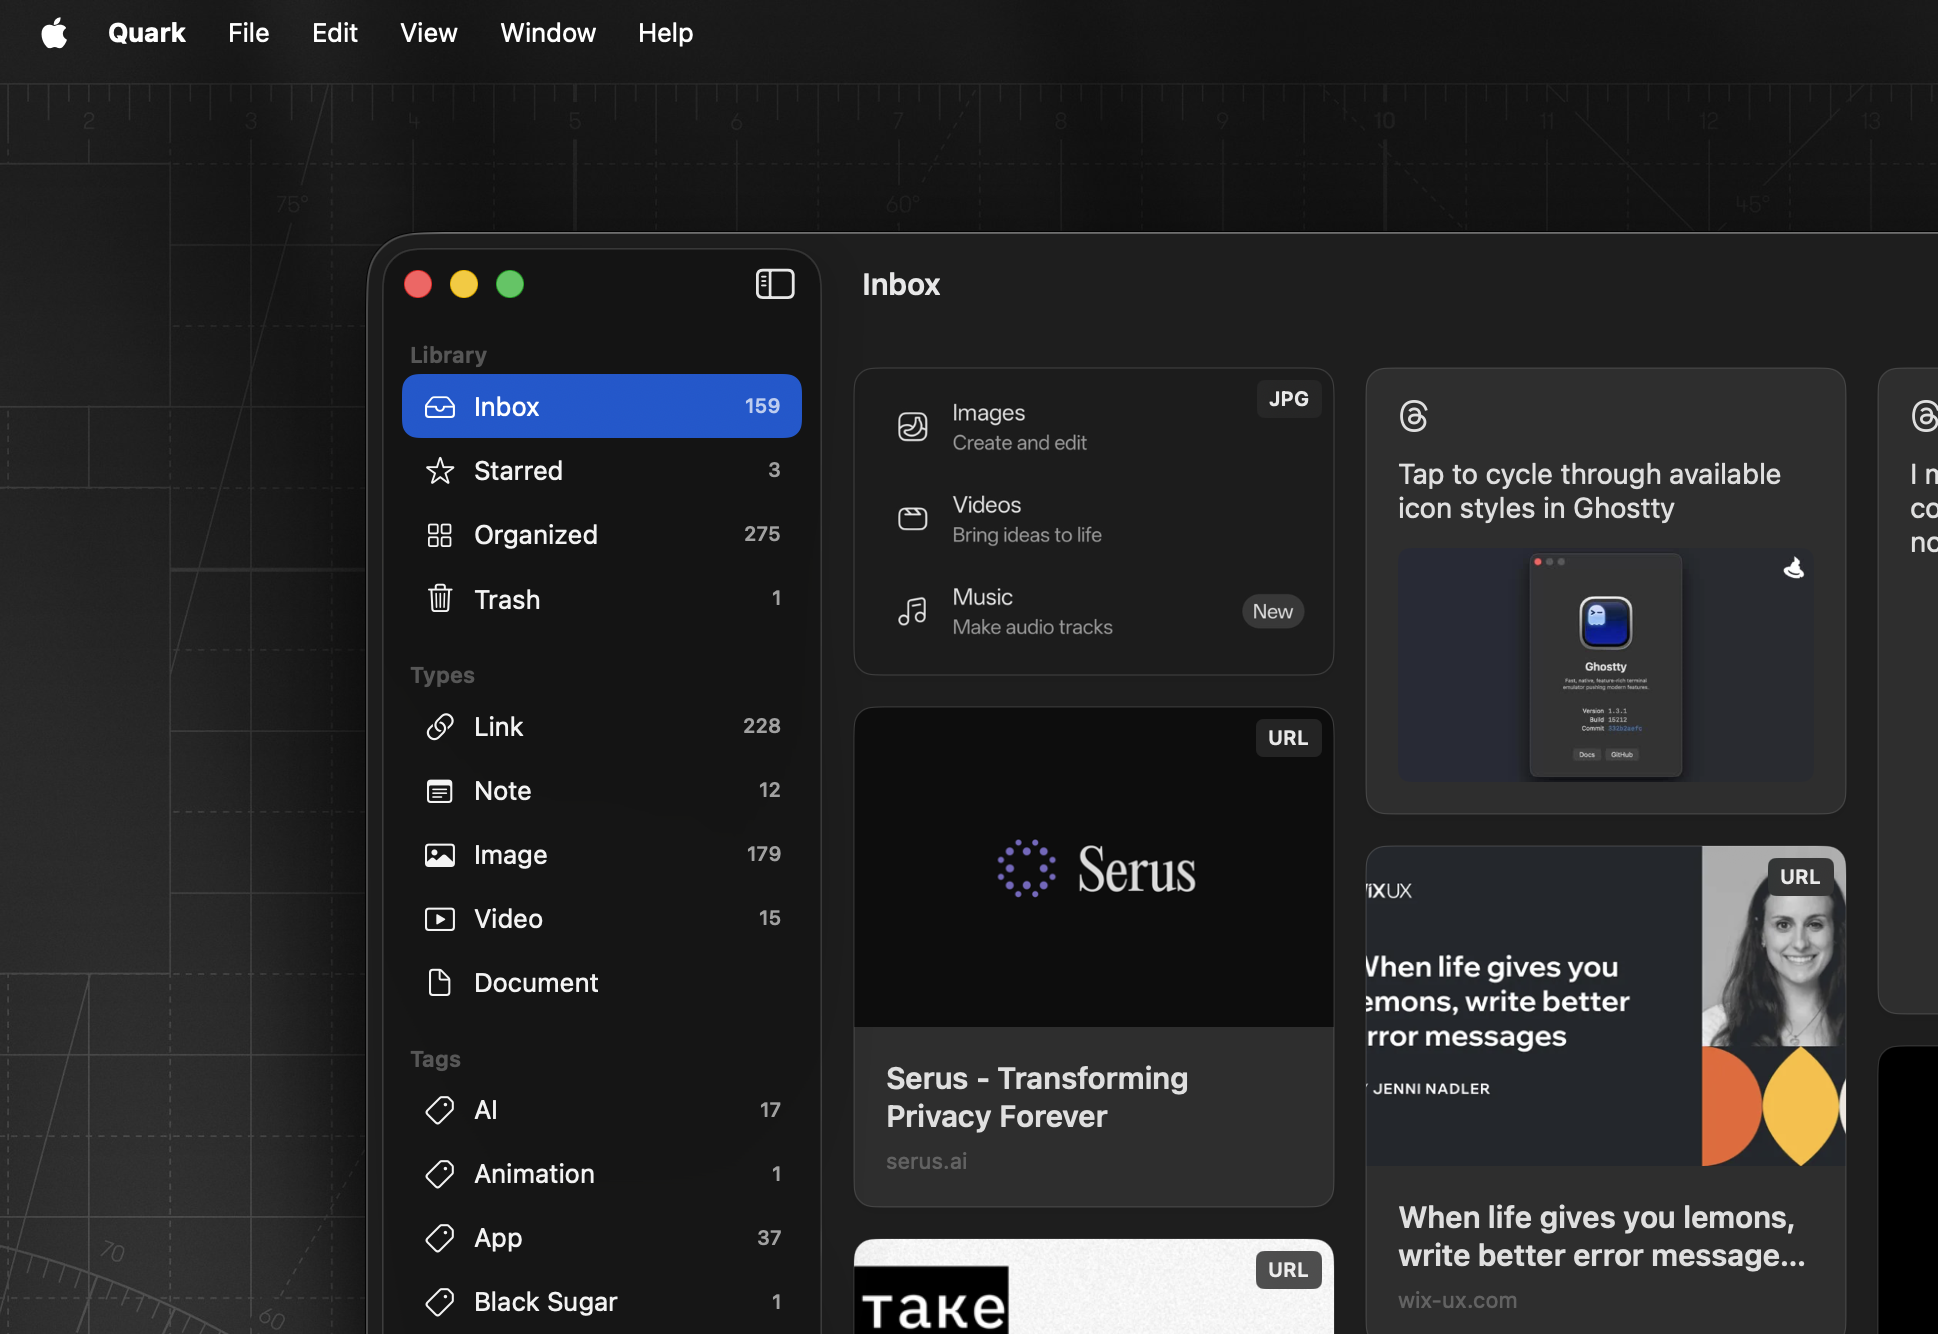Click the Image type icon

(440, 855)
